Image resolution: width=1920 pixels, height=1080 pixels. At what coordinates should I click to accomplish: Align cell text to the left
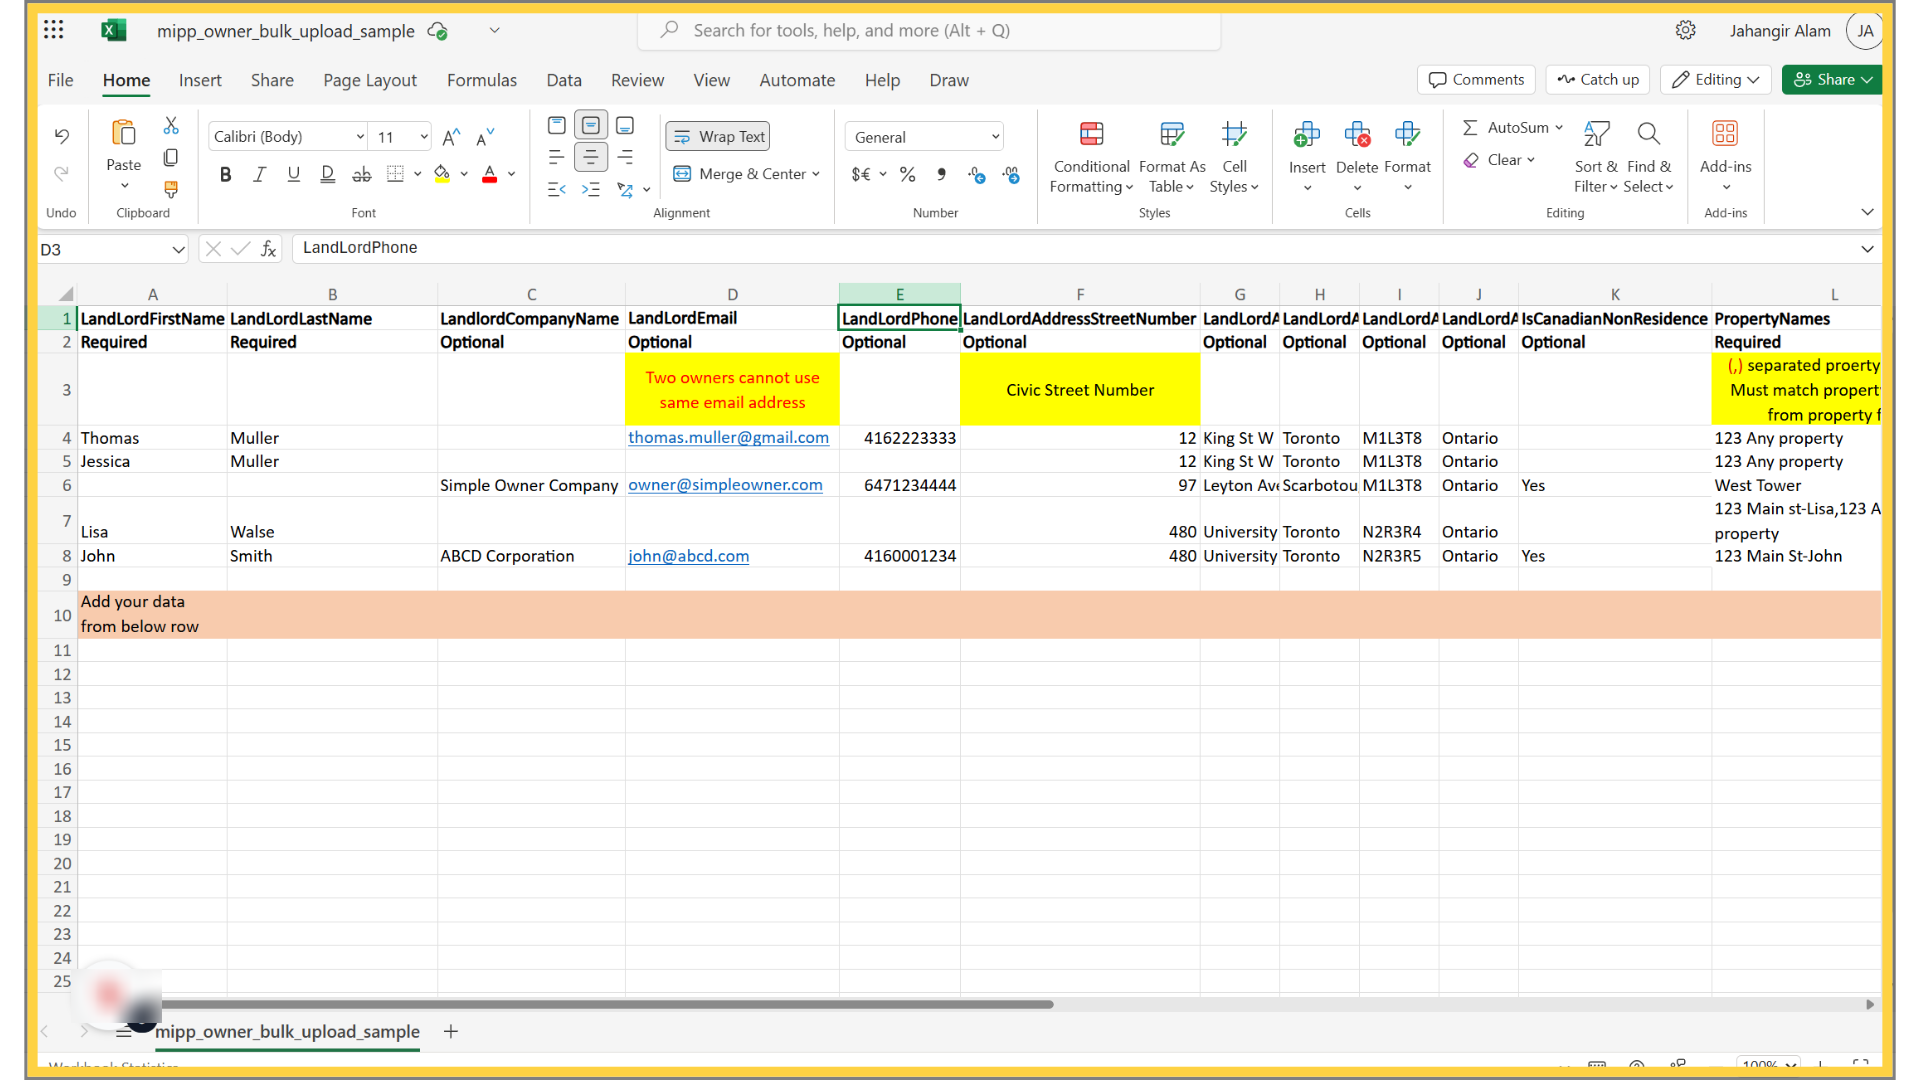[557, 157]
